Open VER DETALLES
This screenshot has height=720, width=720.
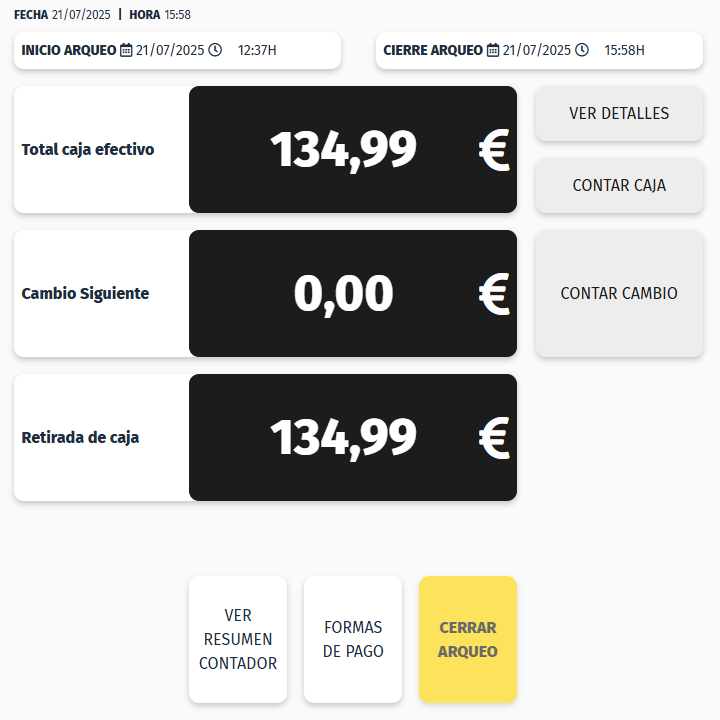[619, 114]
